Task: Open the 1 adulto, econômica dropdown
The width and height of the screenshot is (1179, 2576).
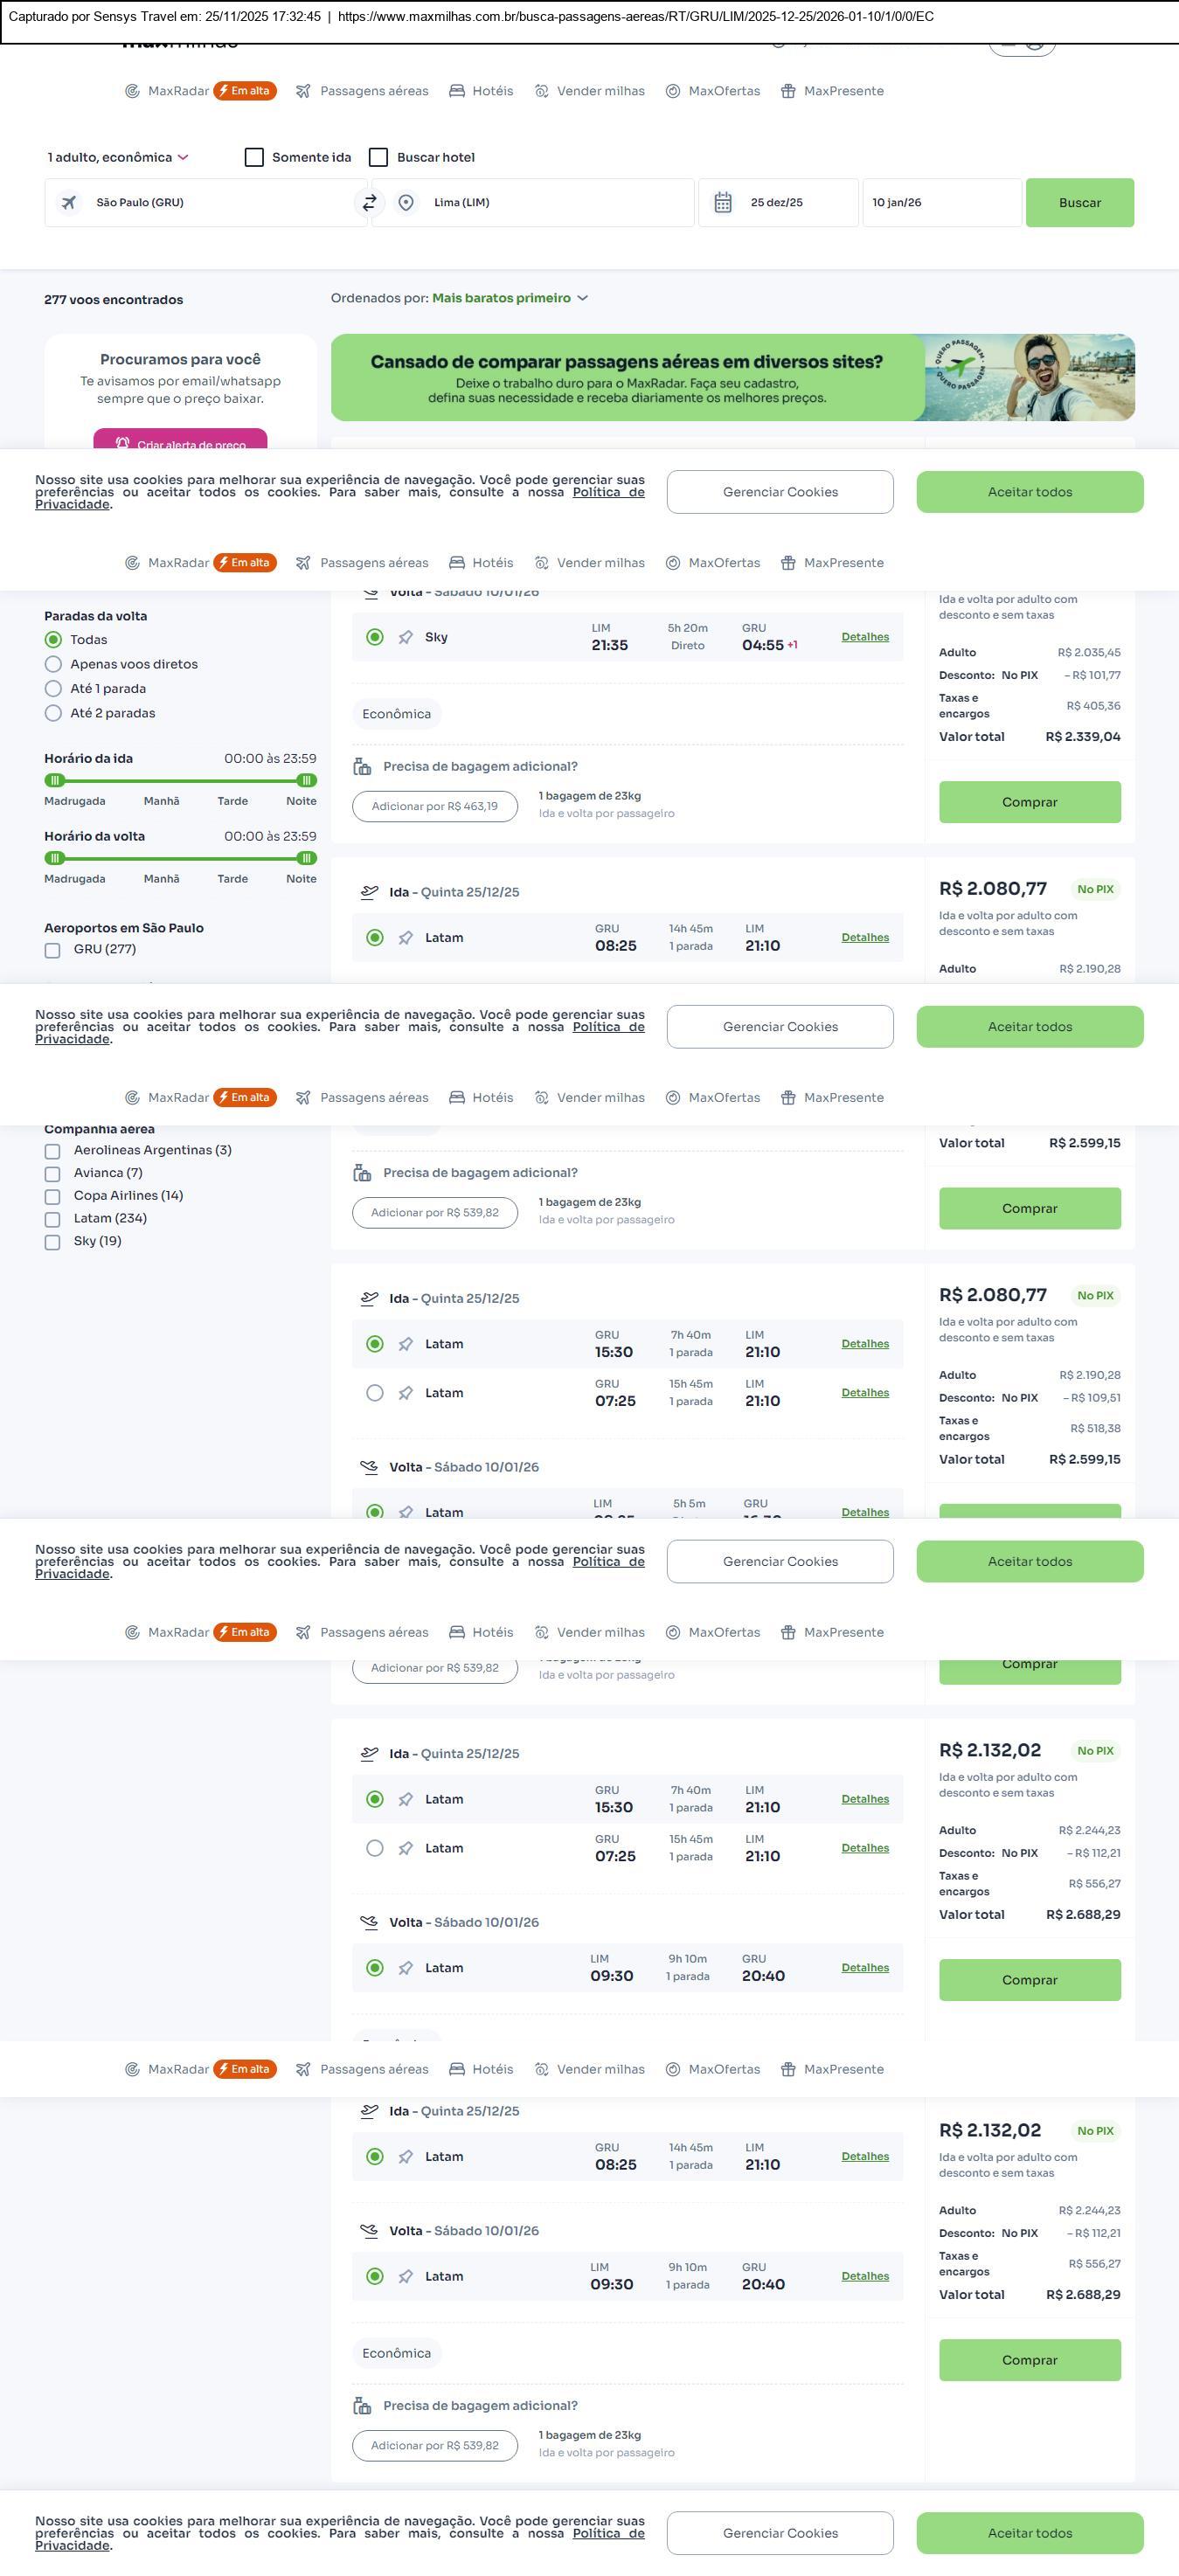Action: 118,158
